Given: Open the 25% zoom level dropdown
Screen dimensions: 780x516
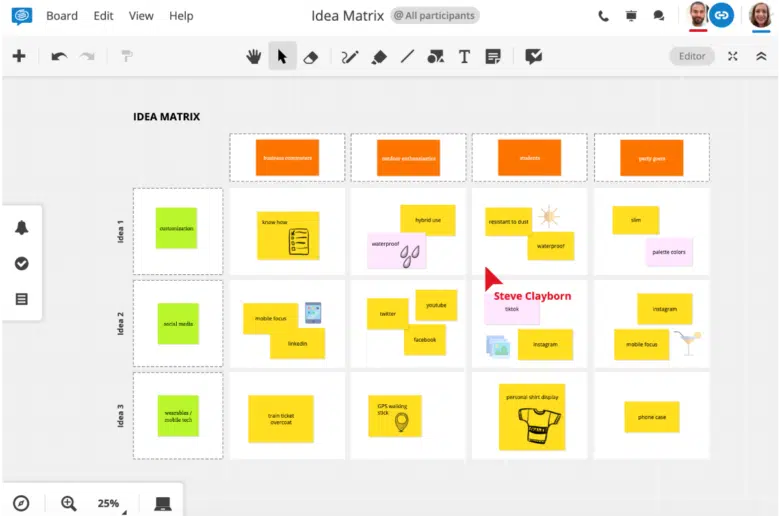Looking at the screenshot, I should (109, 503).
